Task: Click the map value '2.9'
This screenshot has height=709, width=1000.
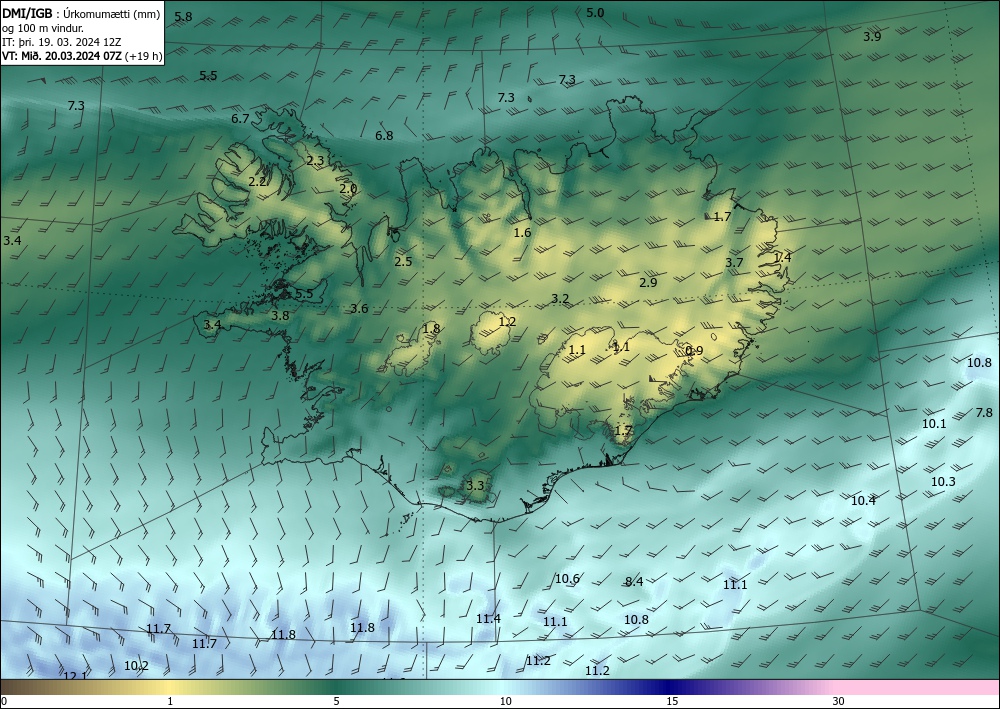Action: coord(648,282)
